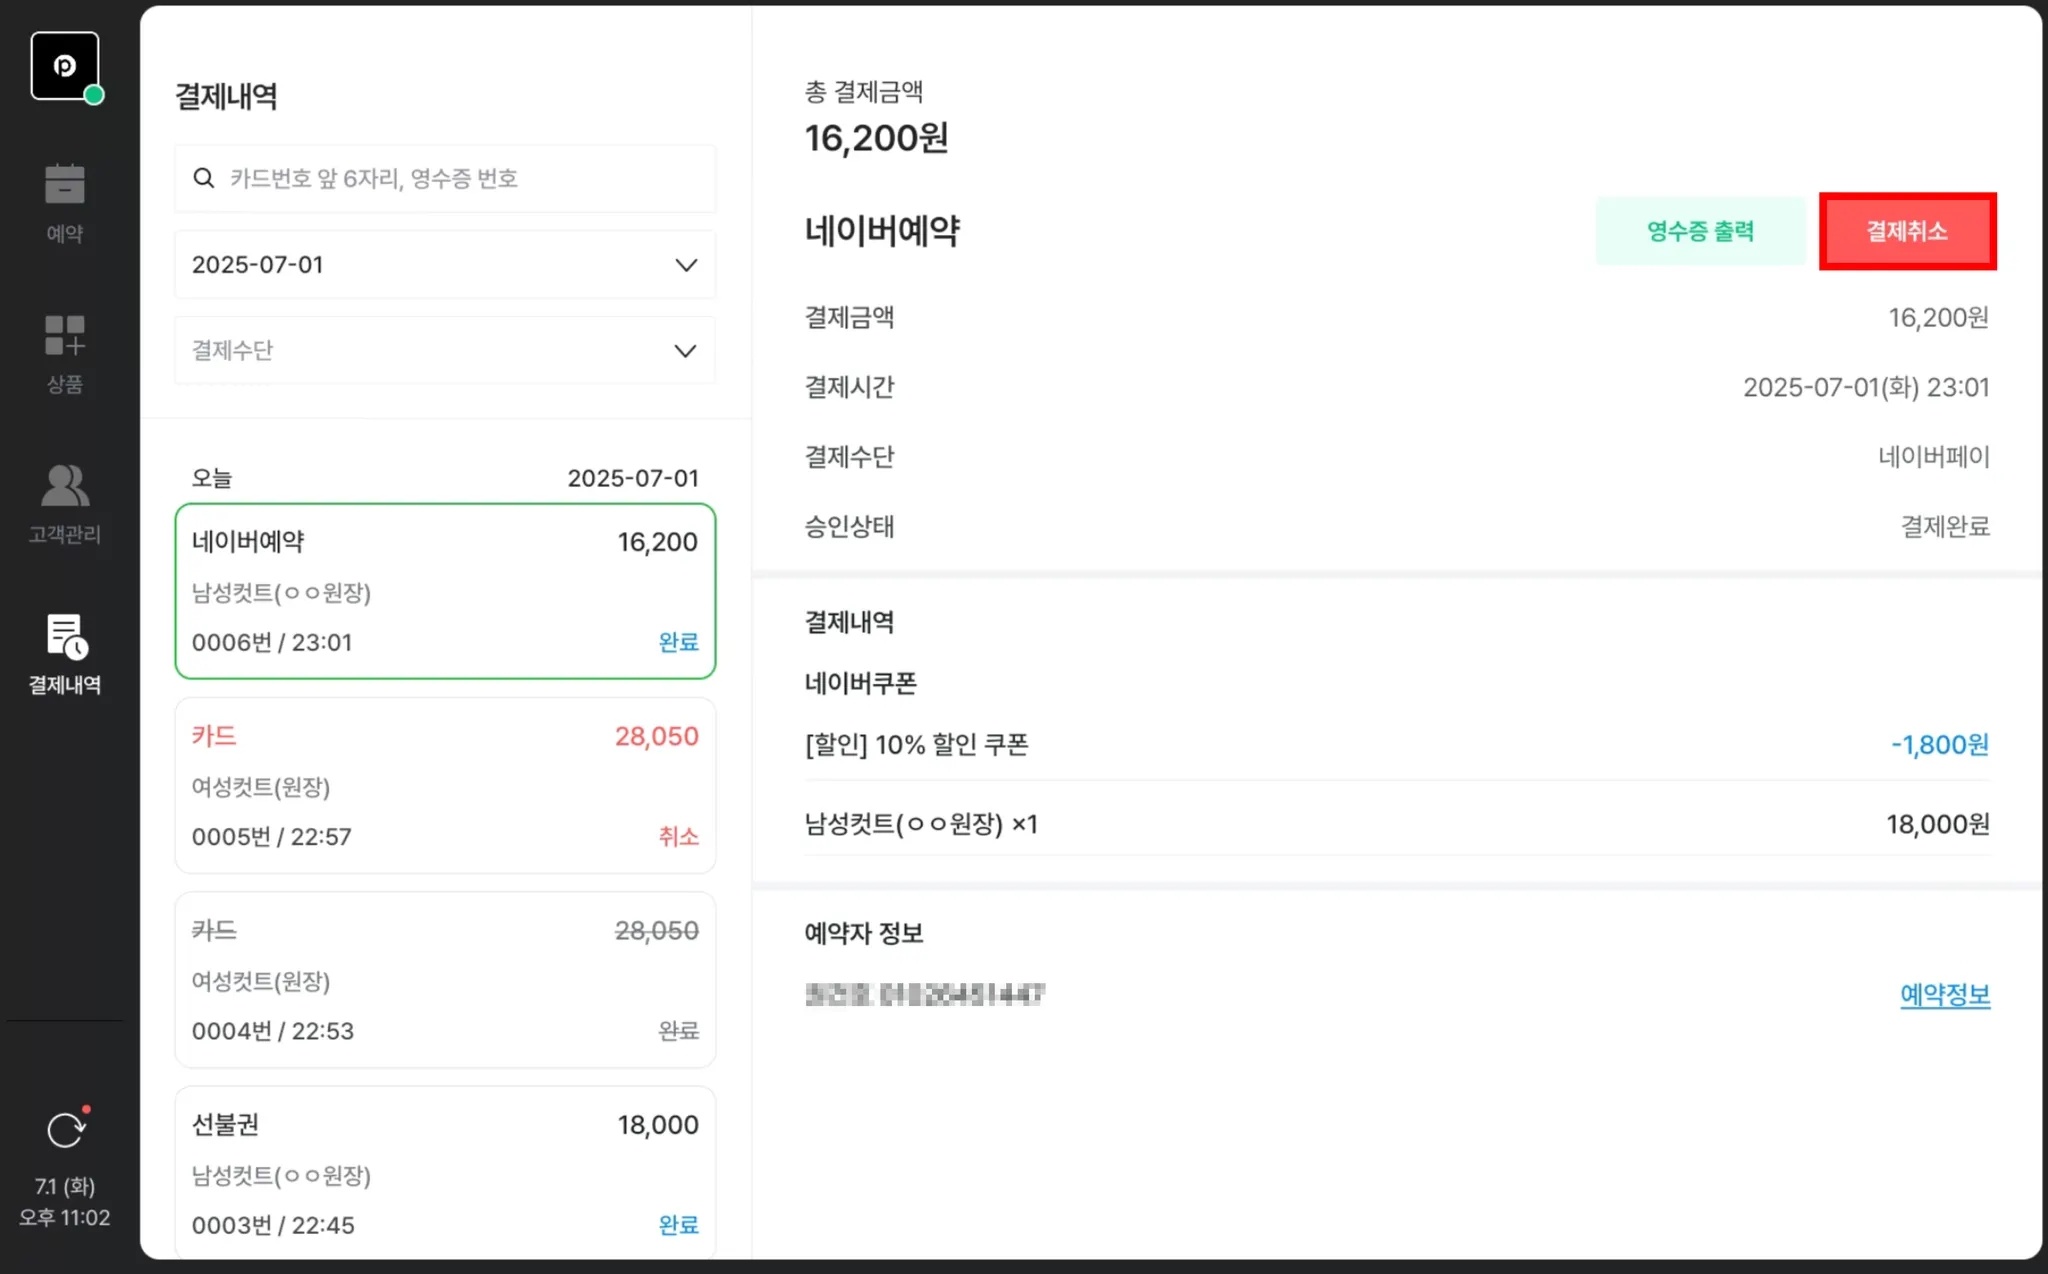2048x1274 pixels.
Task: Click the refresh sync icon
Action: point(66,1130)
